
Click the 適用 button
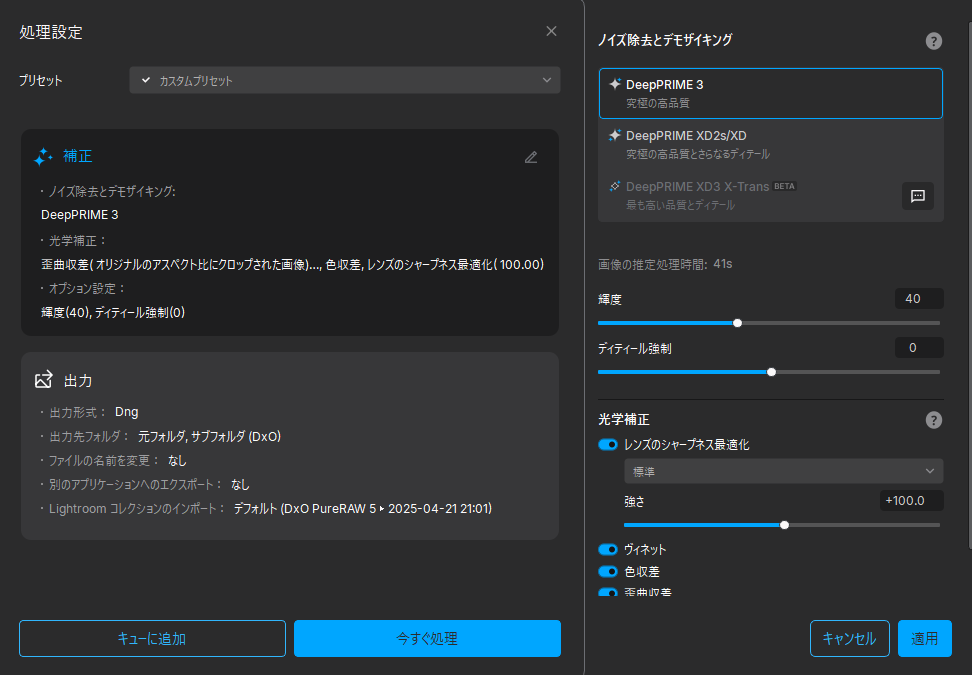[x=924, y=638]
